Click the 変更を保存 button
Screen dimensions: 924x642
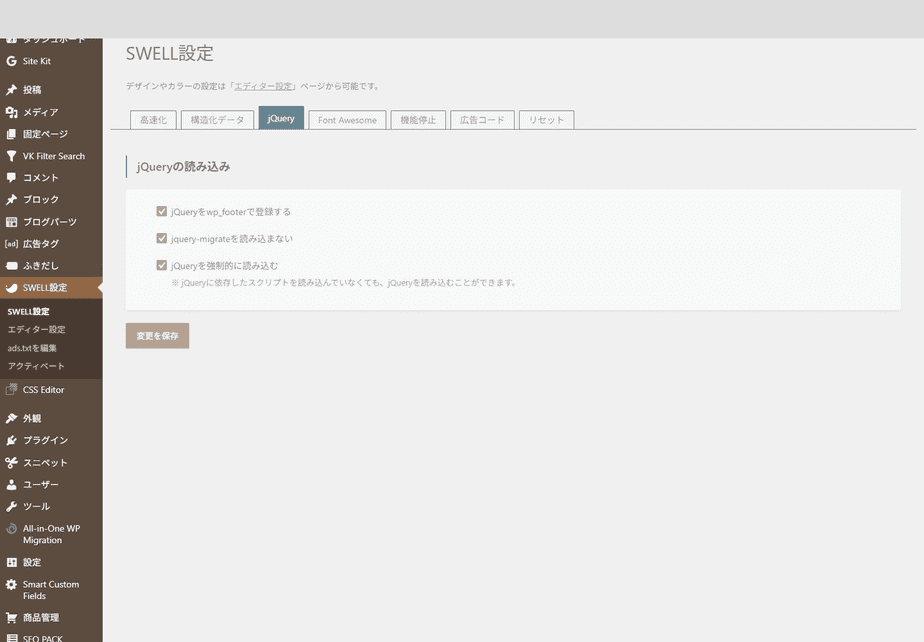(157, 335)
